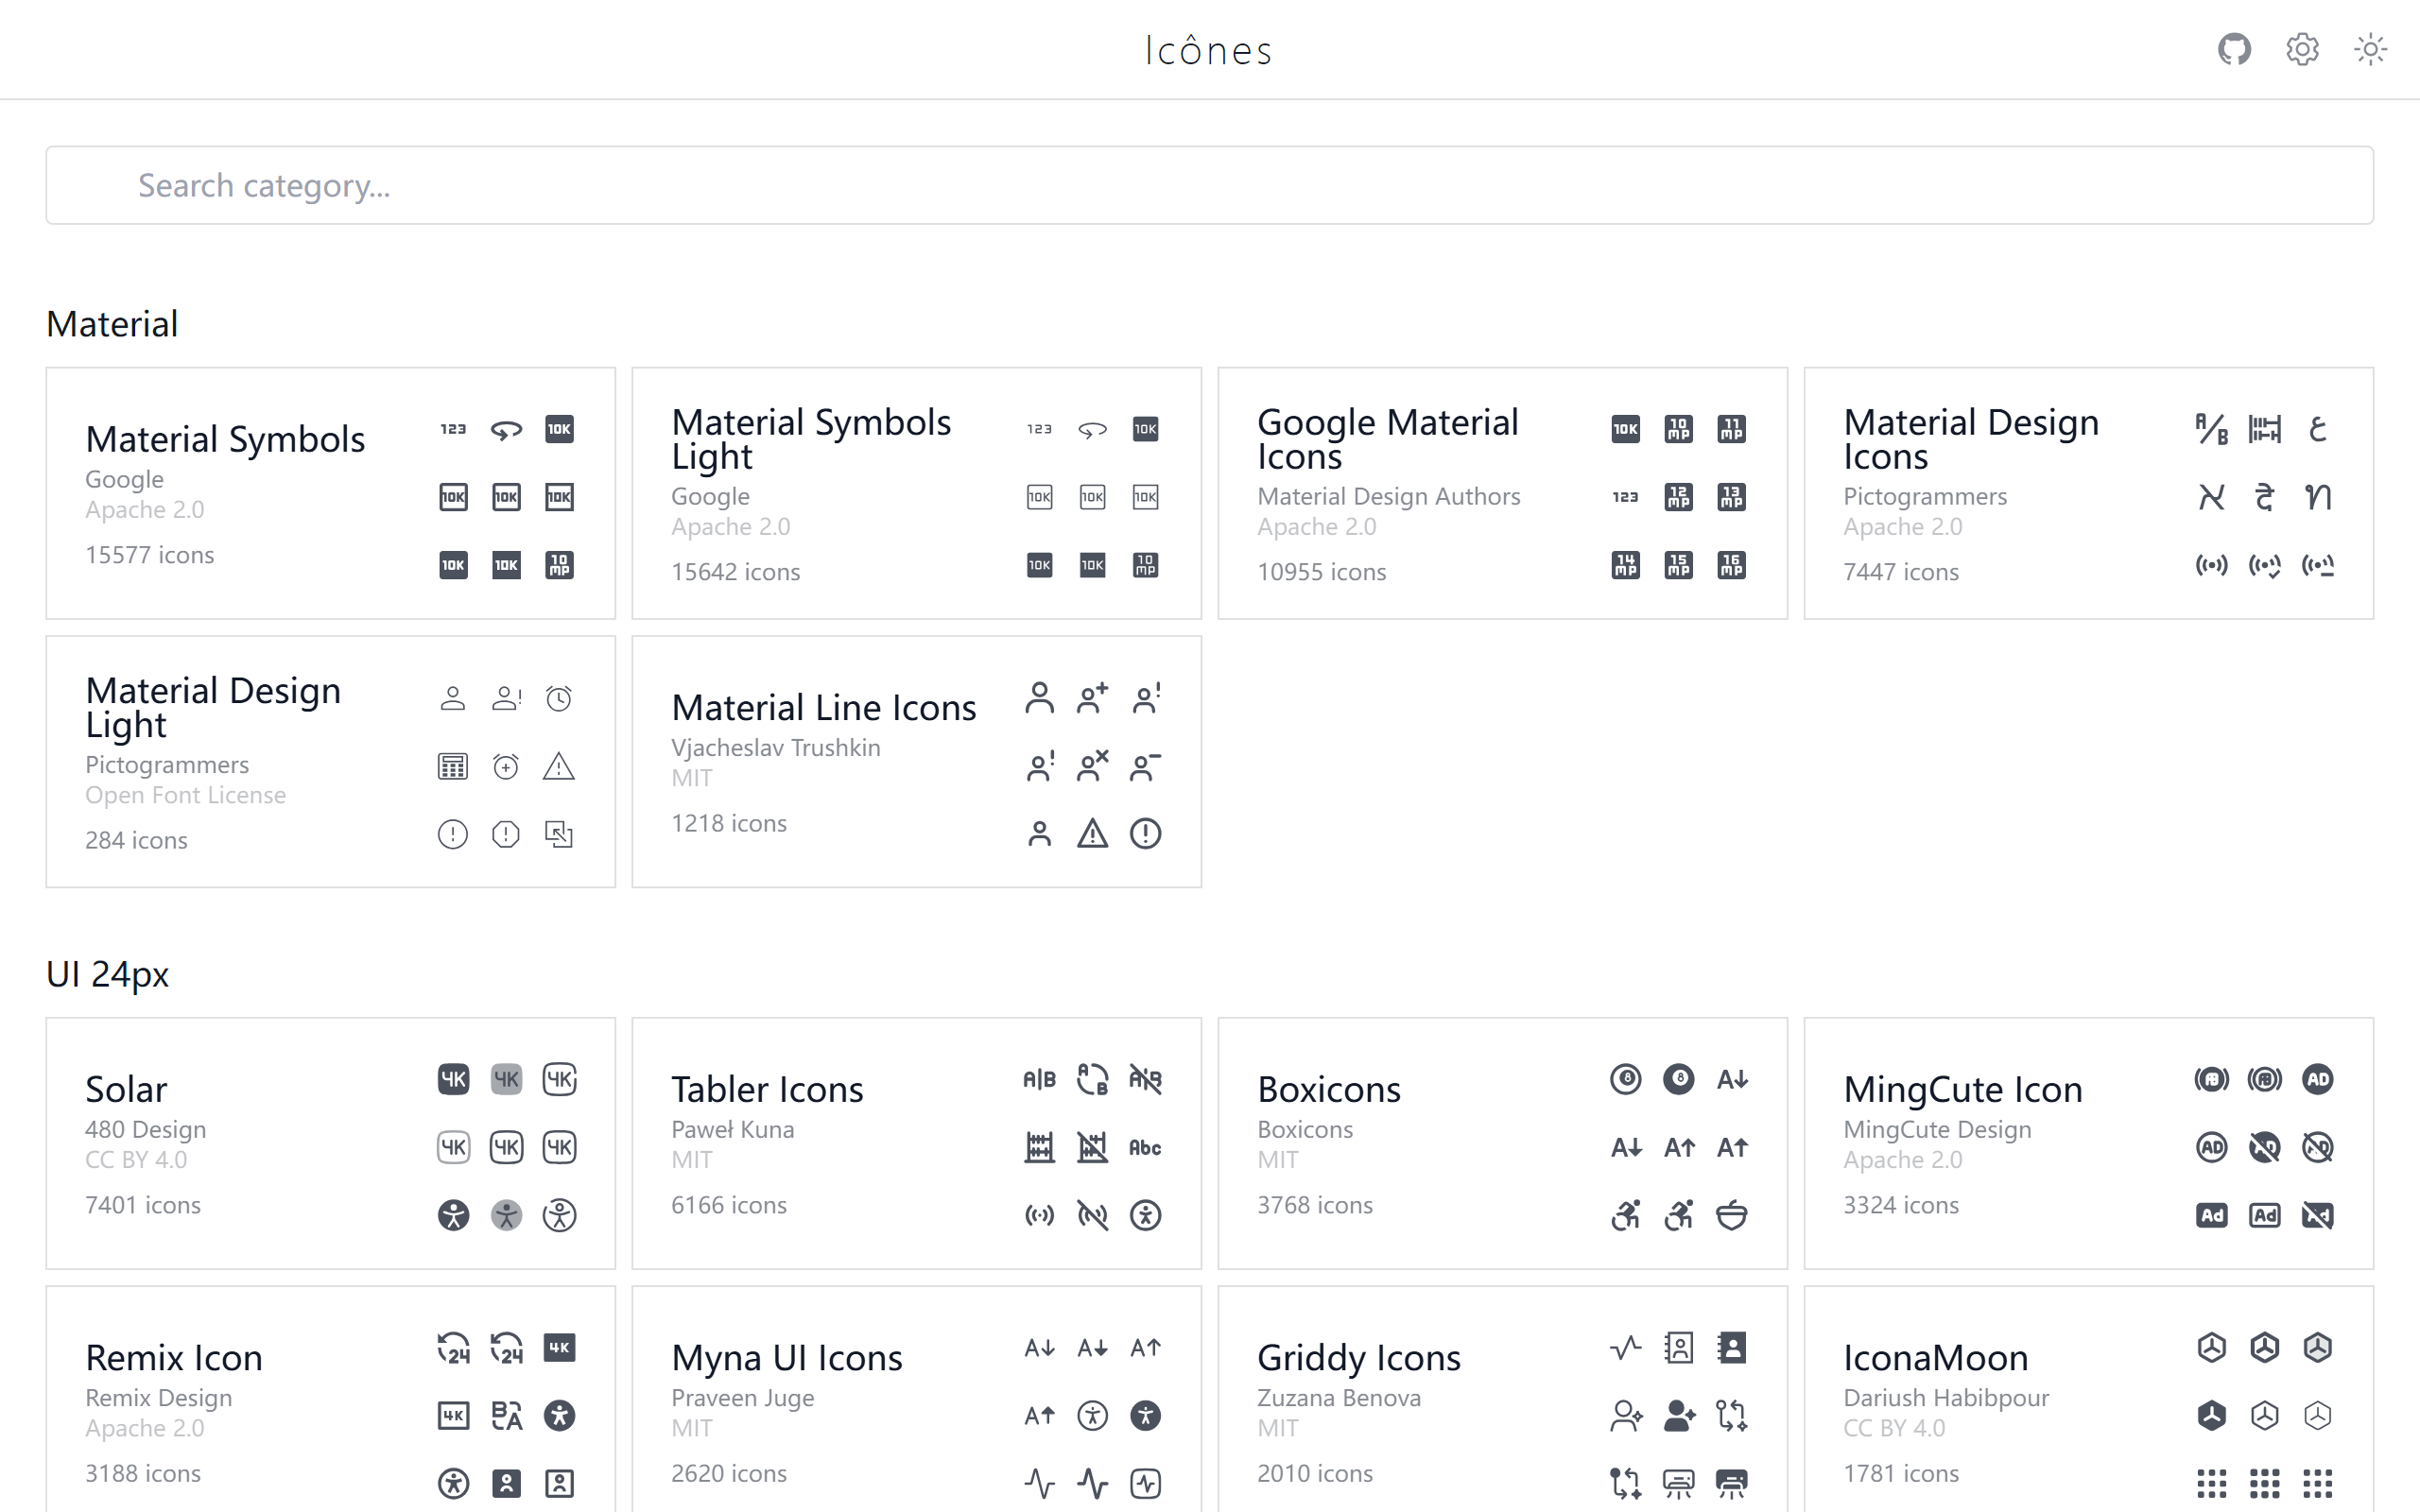The image size is (2420, 1512).
Task: Open the Myna UI Icons collection
Action: pos(916,1400)
